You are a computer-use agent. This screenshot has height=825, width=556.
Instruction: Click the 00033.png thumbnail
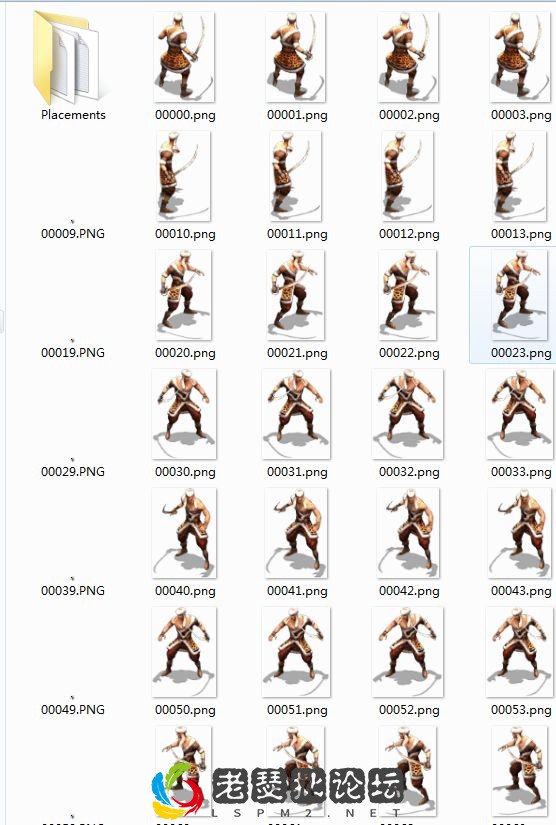pos(520,414)
